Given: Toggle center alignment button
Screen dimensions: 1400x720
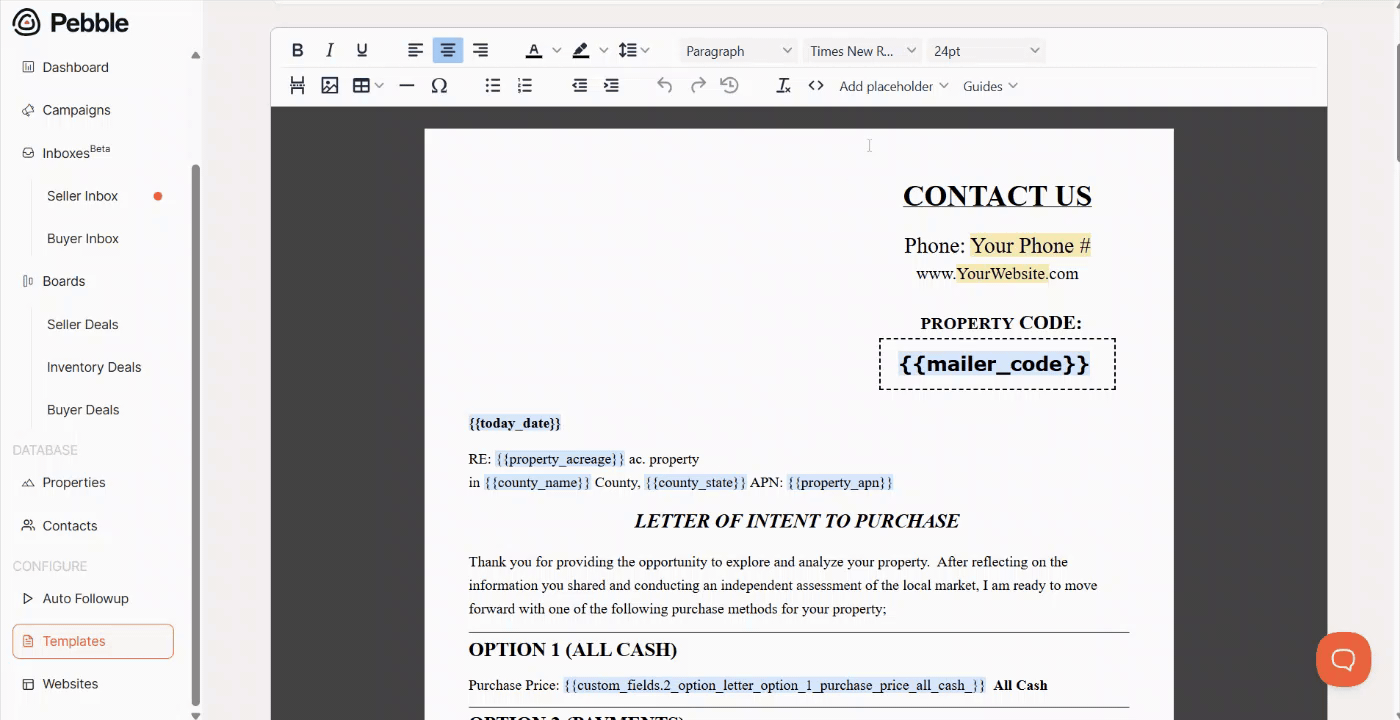Looking at the screenshot, I should pyautogui.click(x=448, y=51).
